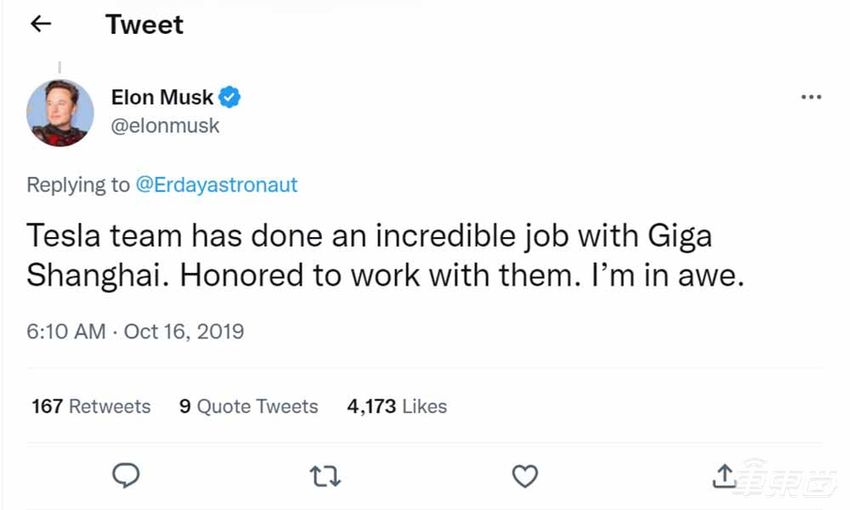
Task: Open the three-dot more options menu
Action: [x=811, y=98]
